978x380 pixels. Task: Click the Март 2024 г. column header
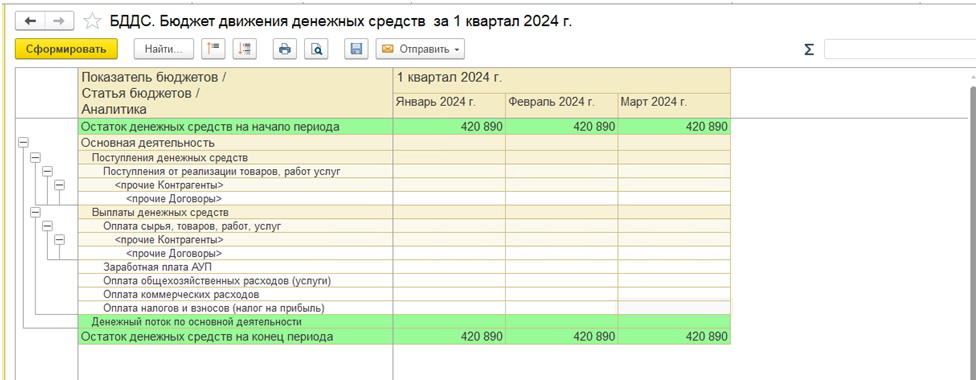[x=674, y=105]
